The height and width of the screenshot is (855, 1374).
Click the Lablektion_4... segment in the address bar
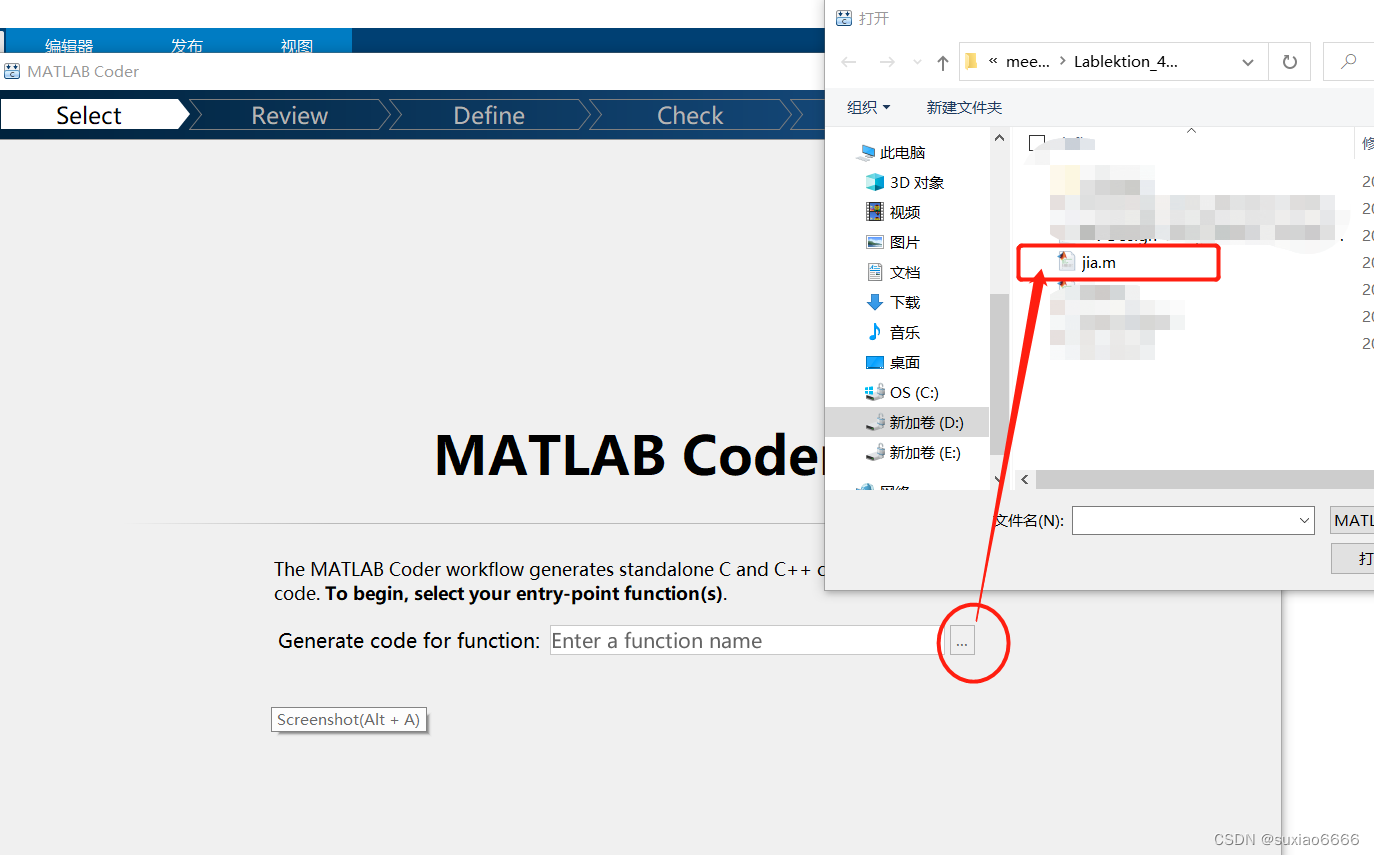[1126, 62]
